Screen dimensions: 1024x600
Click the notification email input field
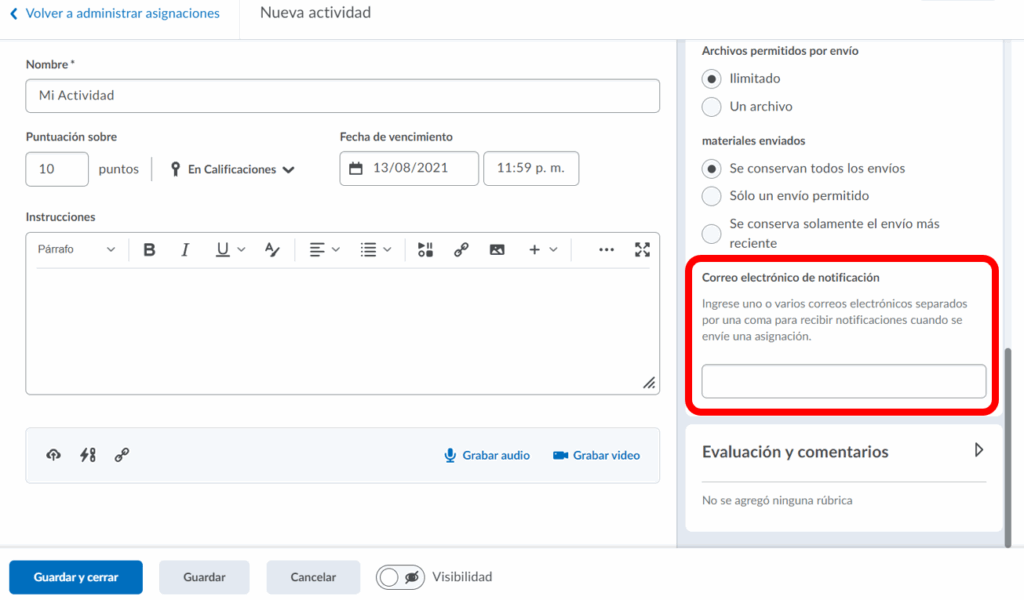tap(843, 381)
